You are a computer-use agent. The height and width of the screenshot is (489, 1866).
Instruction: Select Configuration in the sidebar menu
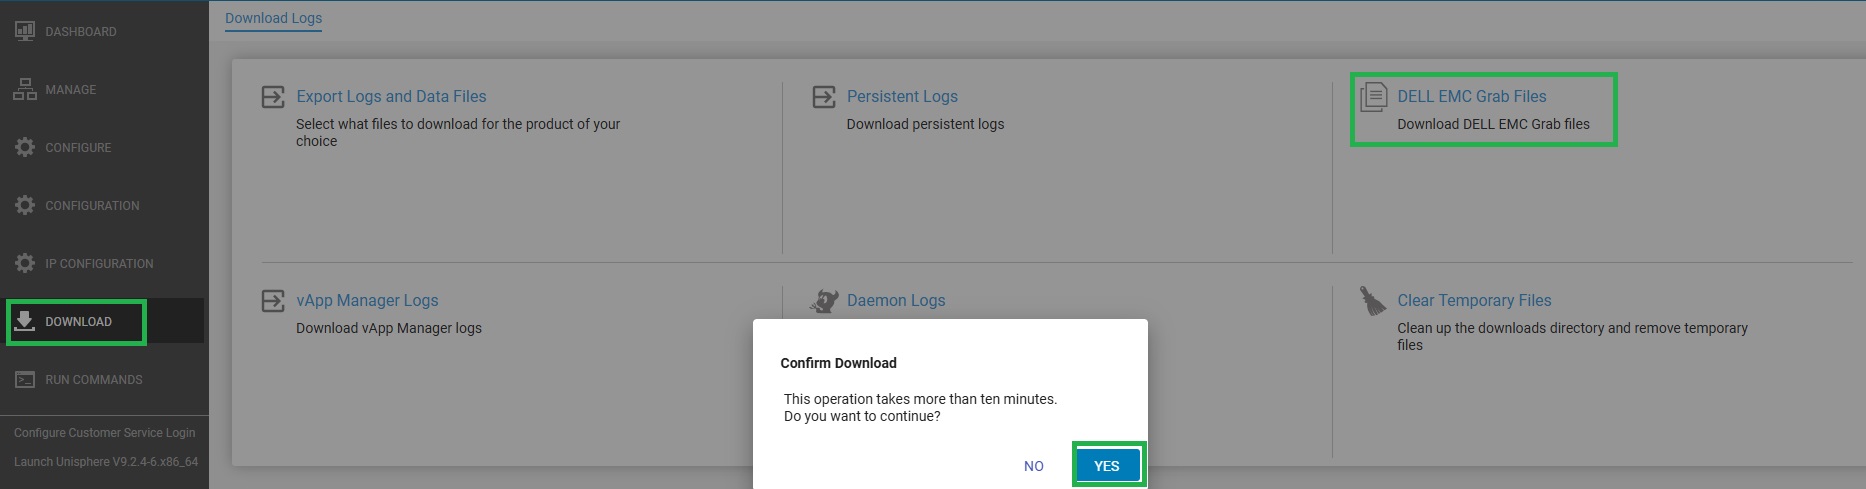[92, 205]
